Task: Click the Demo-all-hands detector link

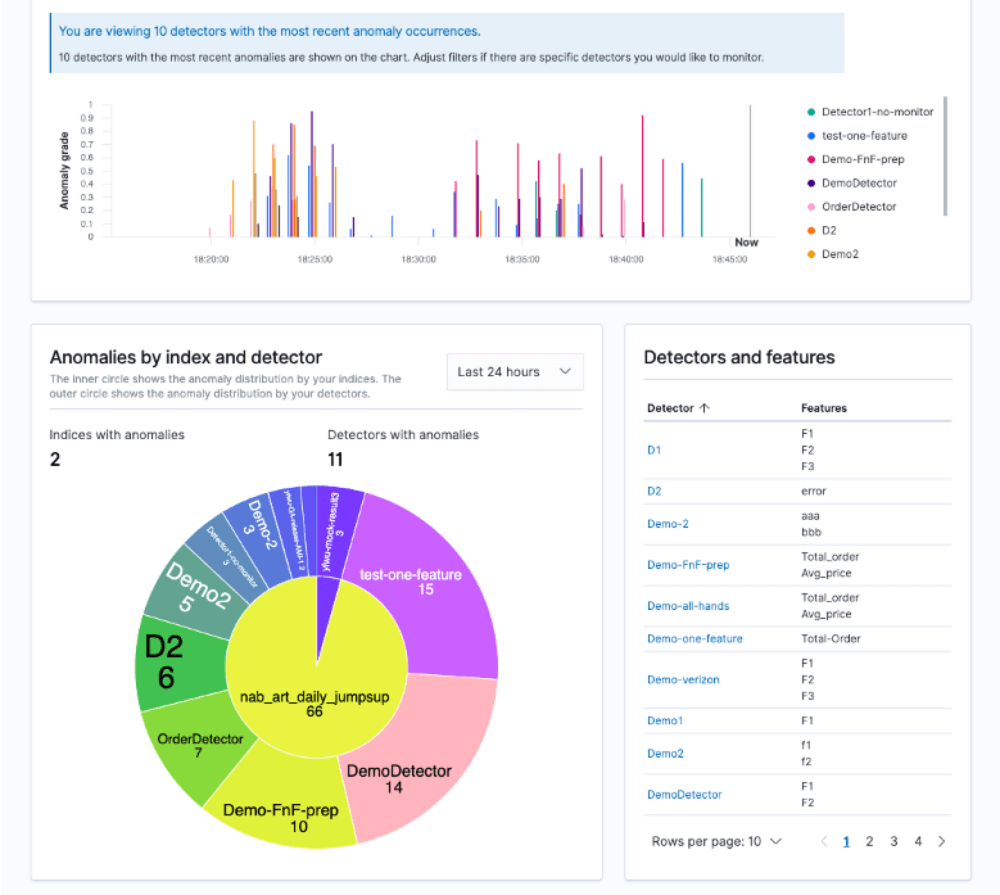Action: point(688,606)
